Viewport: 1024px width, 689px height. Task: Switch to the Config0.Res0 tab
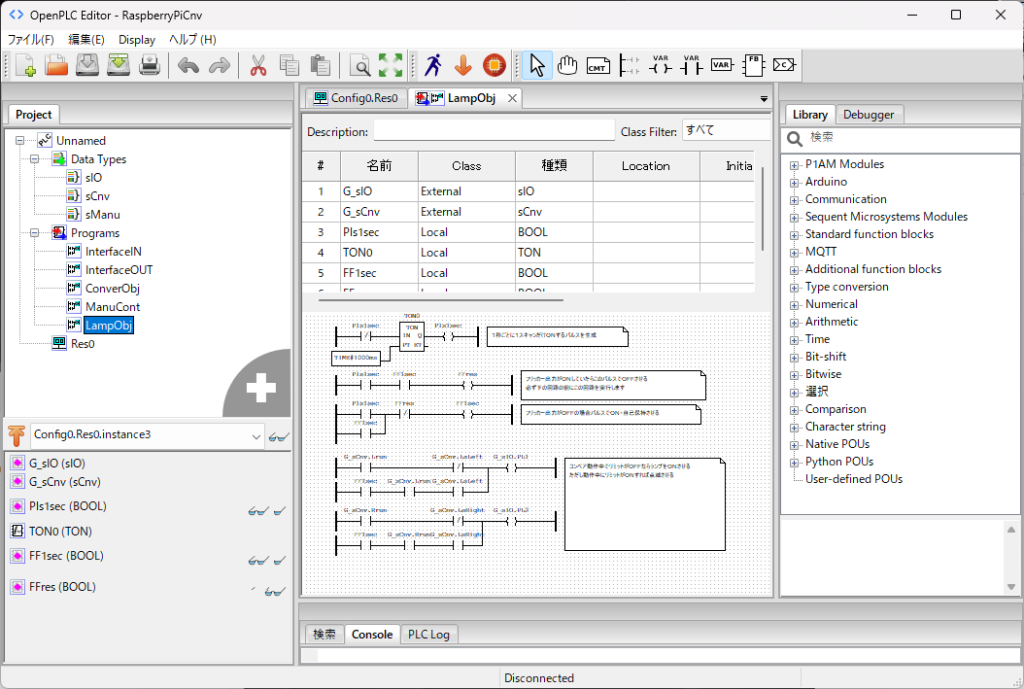click(x=356, y=98)
